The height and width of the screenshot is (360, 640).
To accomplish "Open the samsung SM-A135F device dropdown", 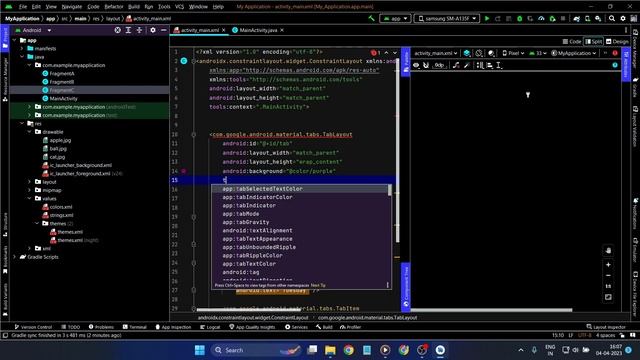I will 447,18.
